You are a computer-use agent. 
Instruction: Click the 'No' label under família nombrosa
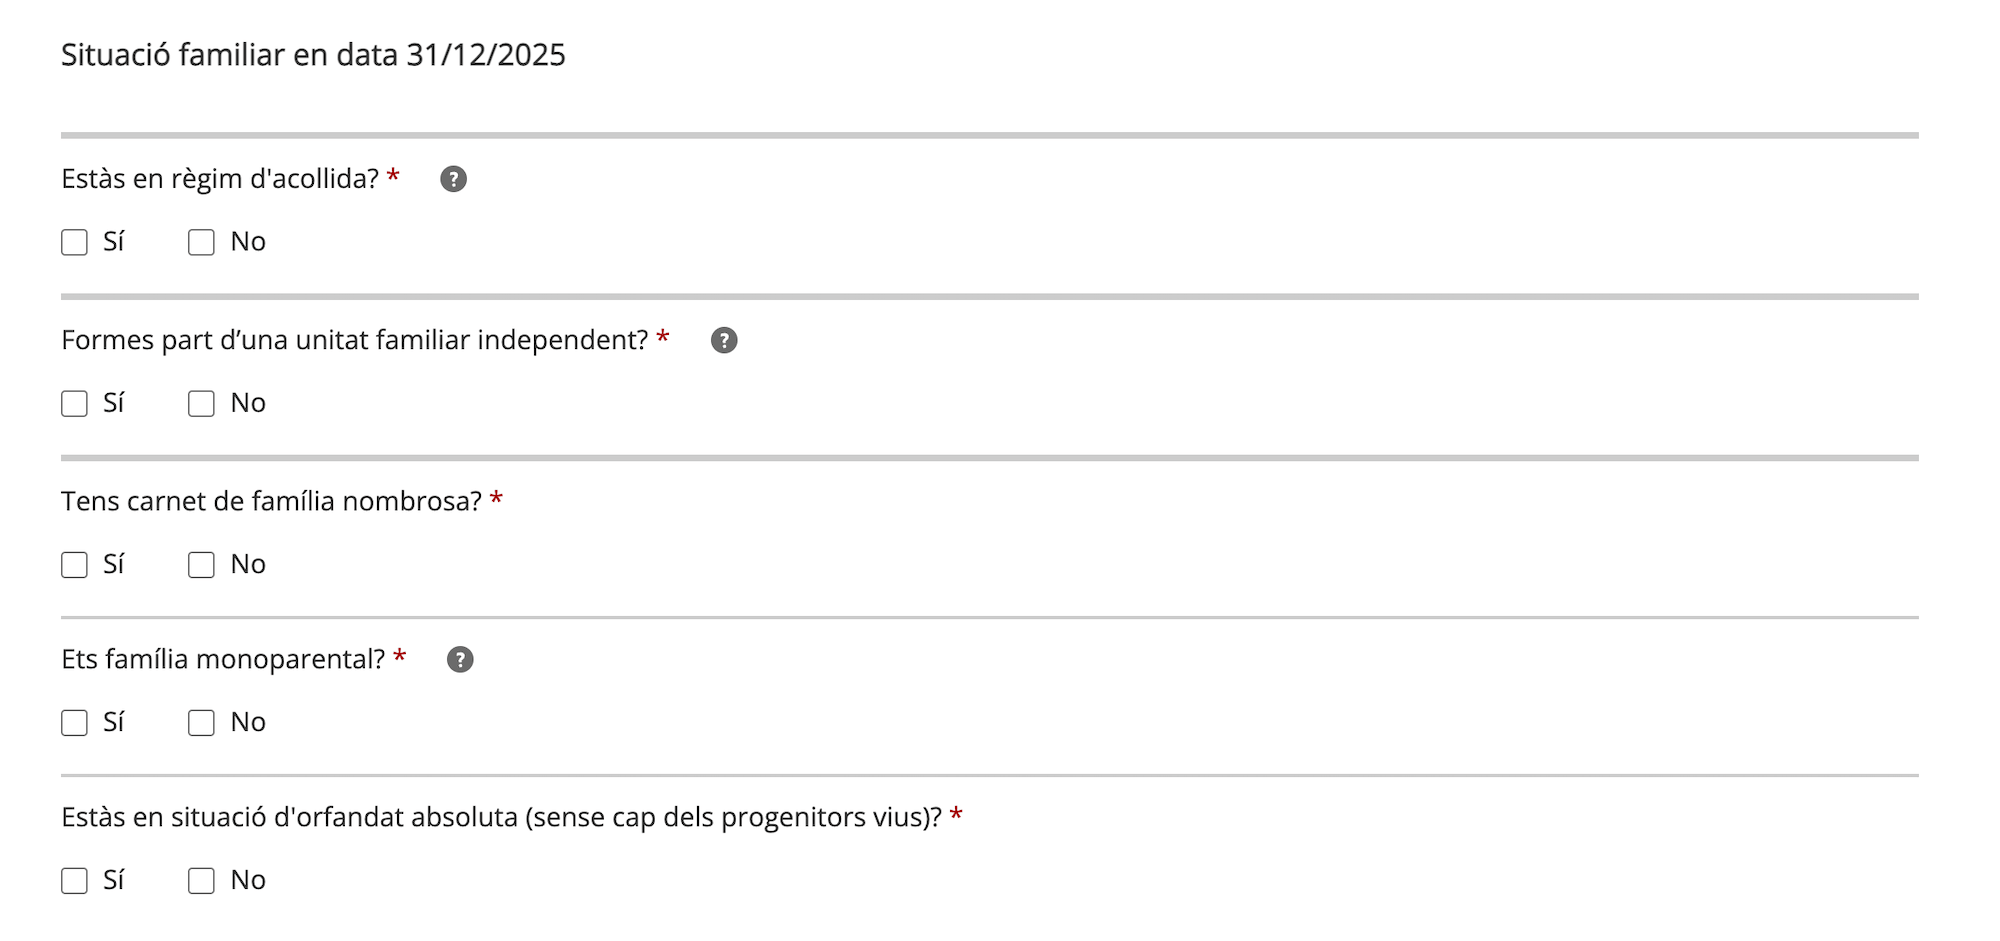point(248,565)
